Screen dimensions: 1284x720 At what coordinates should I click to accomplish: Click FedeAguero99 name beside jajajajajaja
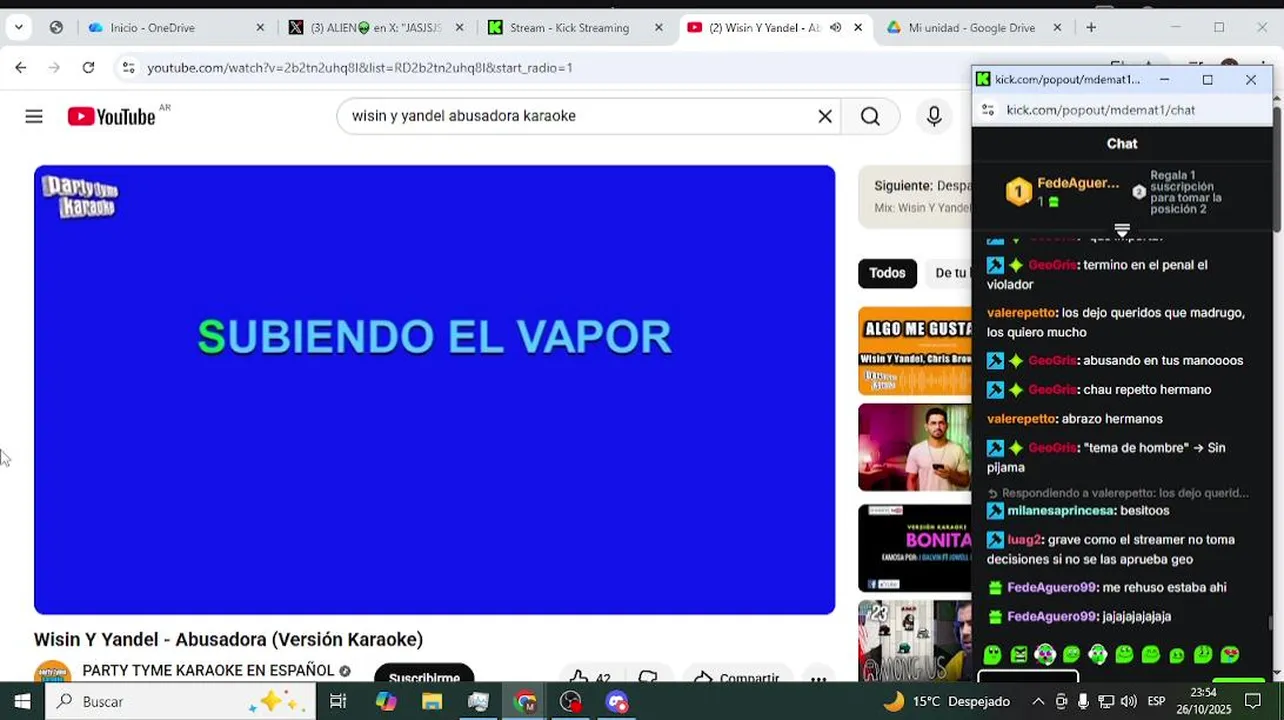pyautogui.click(x=1051, y=617)
